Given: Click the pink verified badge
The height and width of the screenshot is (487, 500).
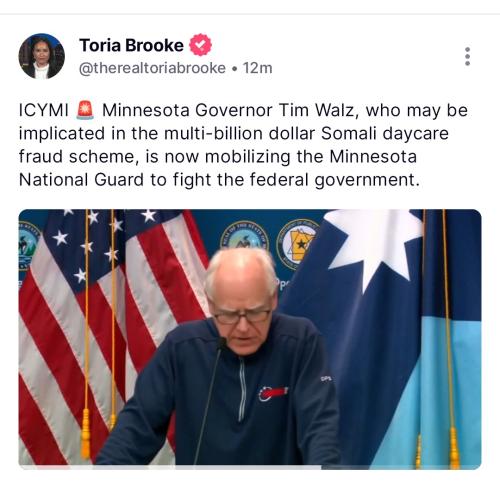Looking at the screenshot, I should [200, 45].
